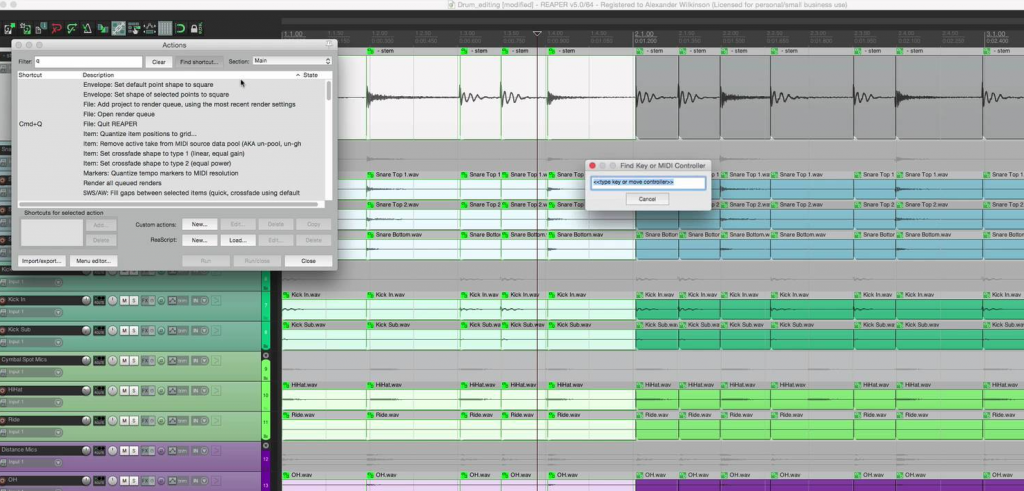1024x491 pixels.
Task: Click the red Undo toolbar icon
Action: pyautogui.click(x=57, y=28)
